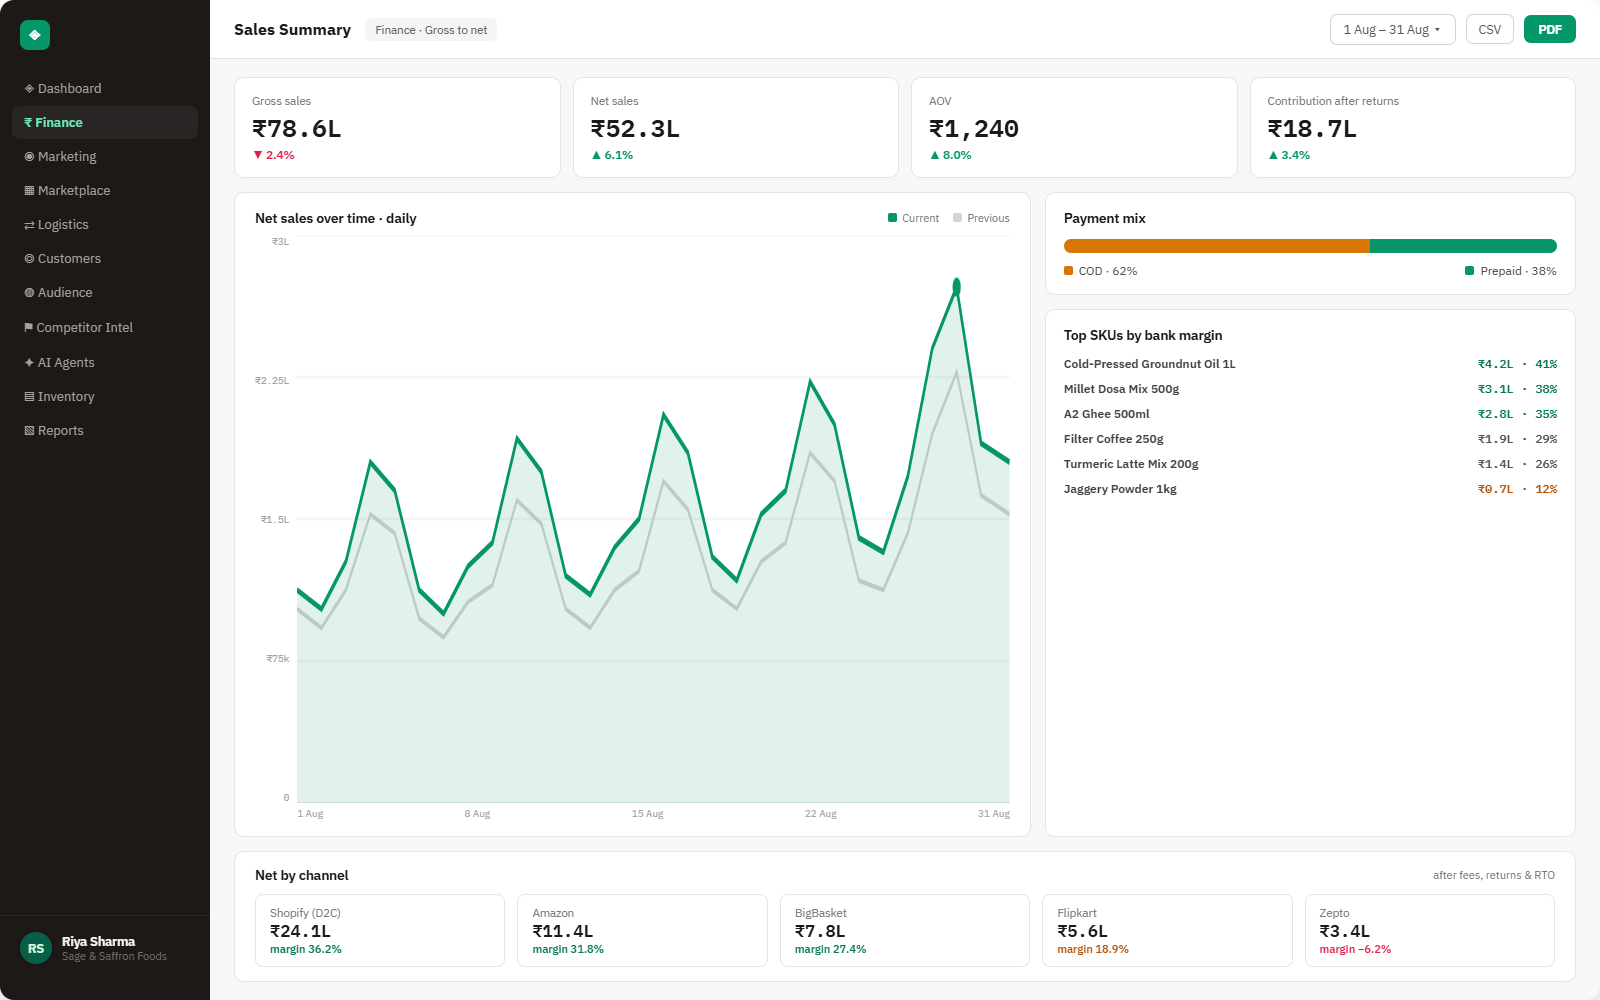Click the Net sales ₹52.3L card
Screen dimensions: 1600x1000
736,128
